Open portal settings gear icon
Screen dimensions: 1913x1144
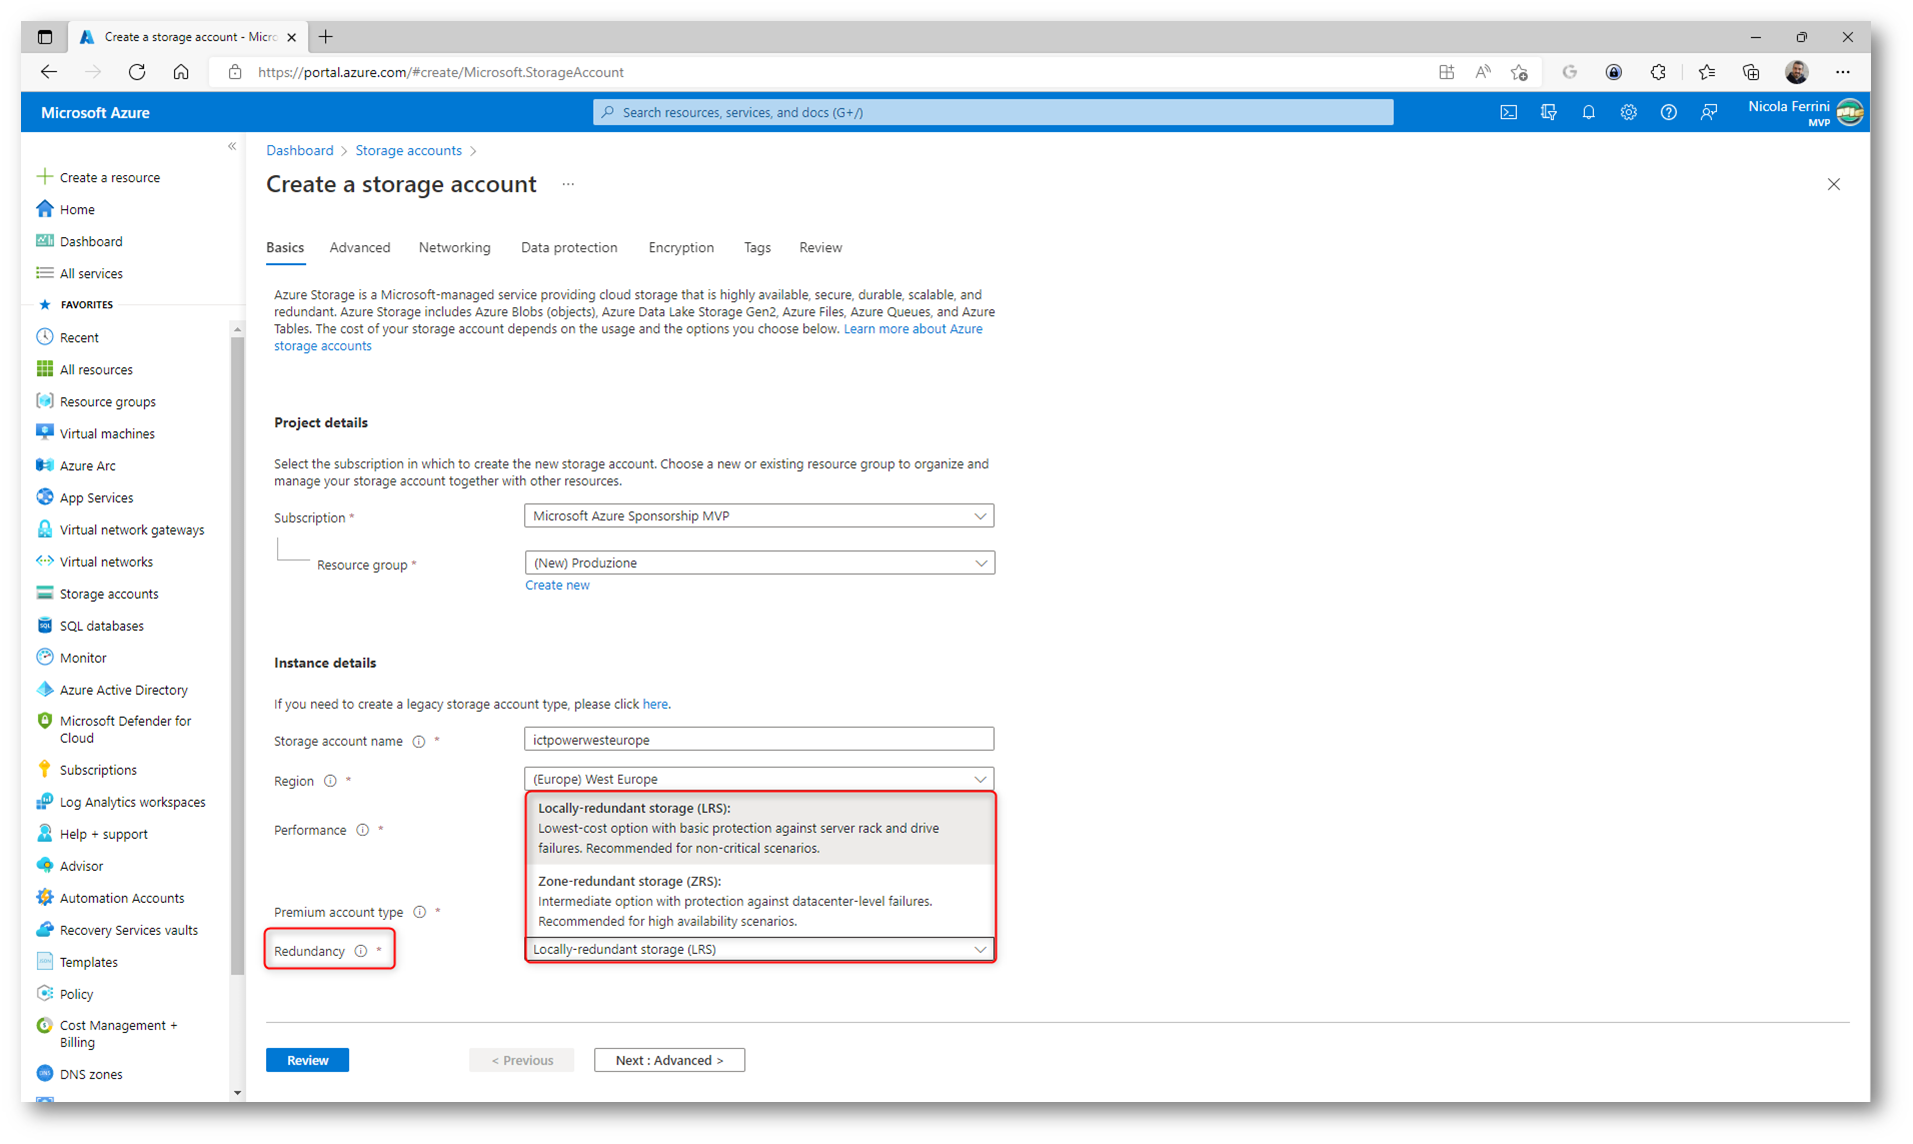coord(1628,112)
